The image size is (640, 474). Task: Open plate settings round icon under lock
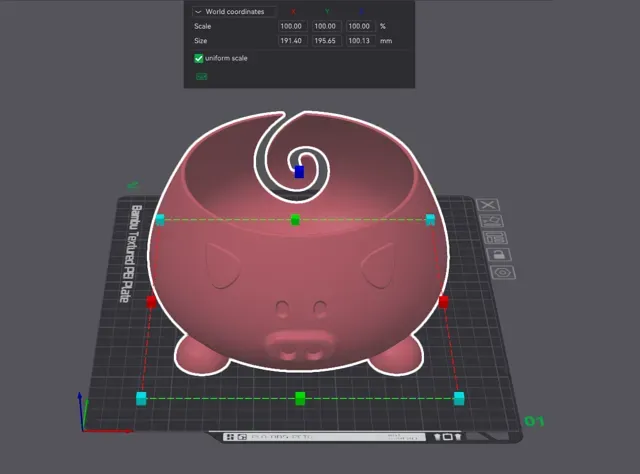503,272
